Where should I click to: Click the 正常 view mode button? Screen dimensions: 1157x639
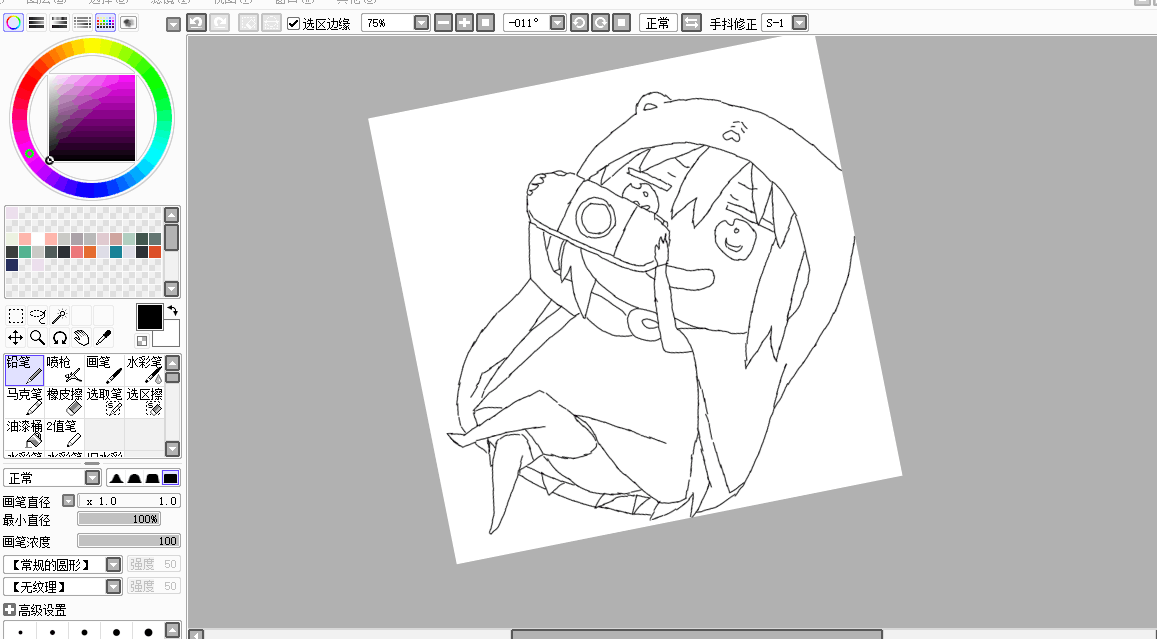pyautogui.click(x=657, y=23)
